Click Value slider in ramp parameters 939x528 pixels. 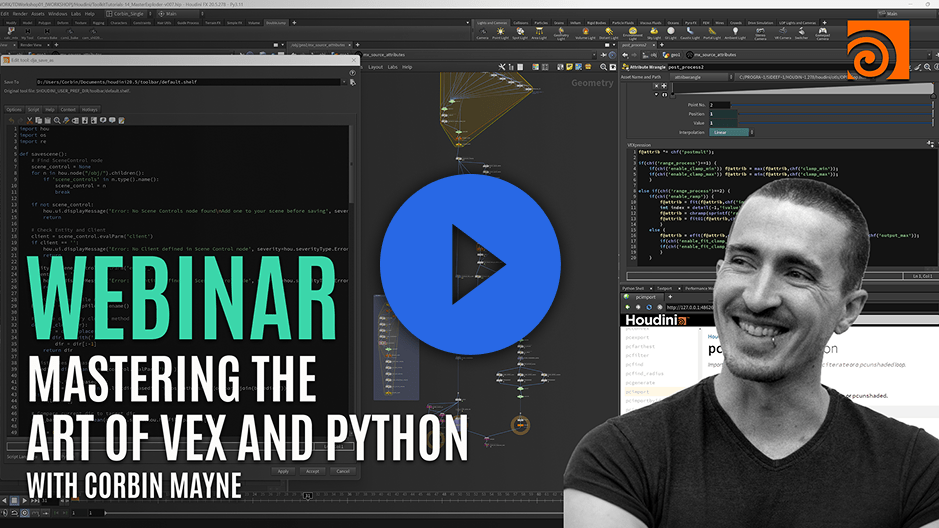[x=834, y=123]
